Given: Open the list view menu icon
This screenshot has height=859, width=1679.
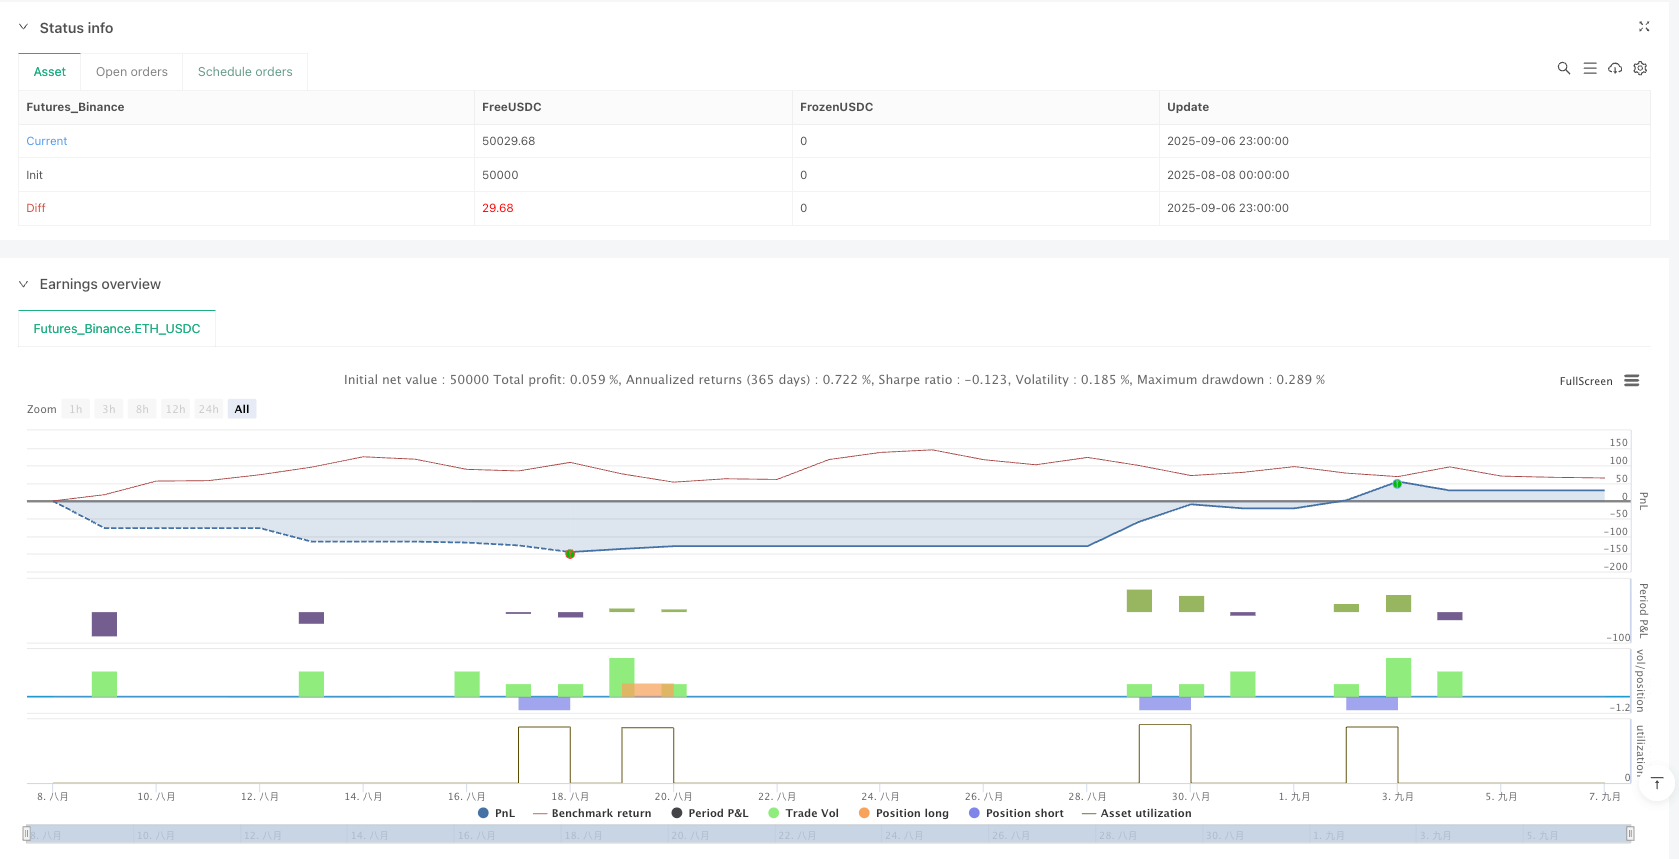Looking at the screenshot, I should (x=1589, y=68).
